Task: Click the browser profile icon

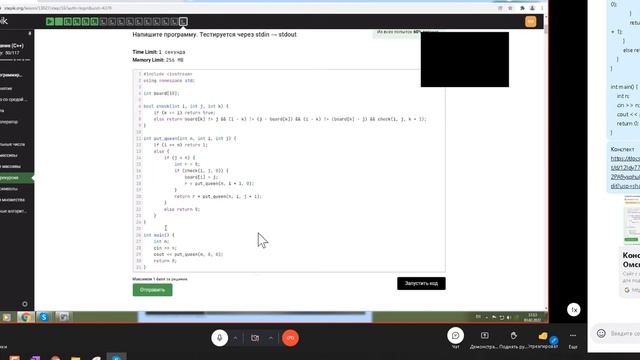Action: click(532, 8)
